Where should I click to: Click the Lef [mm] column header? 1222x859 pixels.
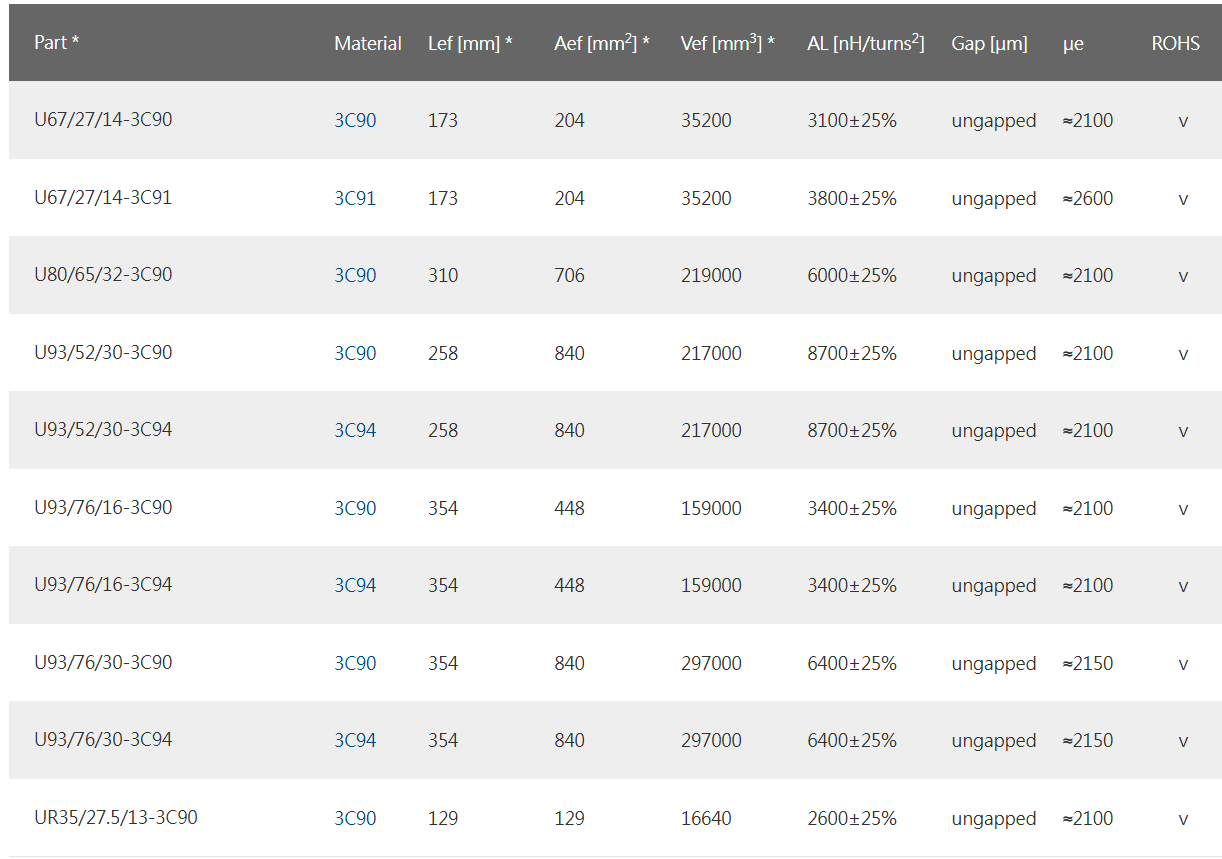click(x=470, y=43)
